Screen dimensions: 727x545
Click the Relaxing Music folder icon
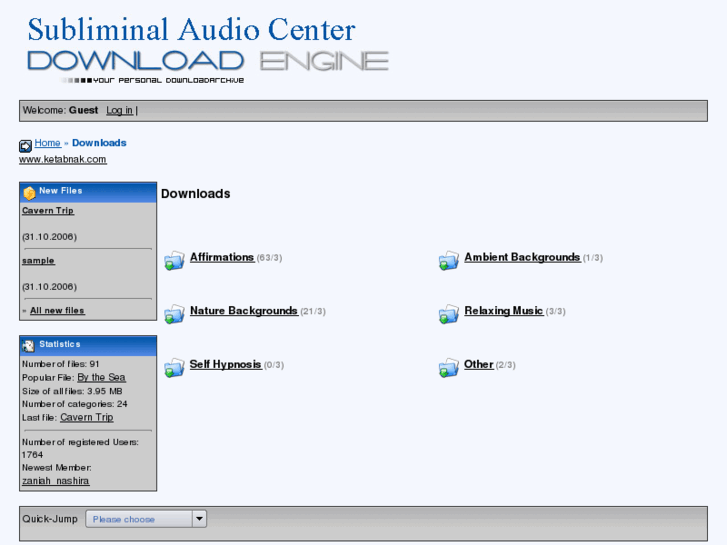pyautogui.click(x=449, y=314)
